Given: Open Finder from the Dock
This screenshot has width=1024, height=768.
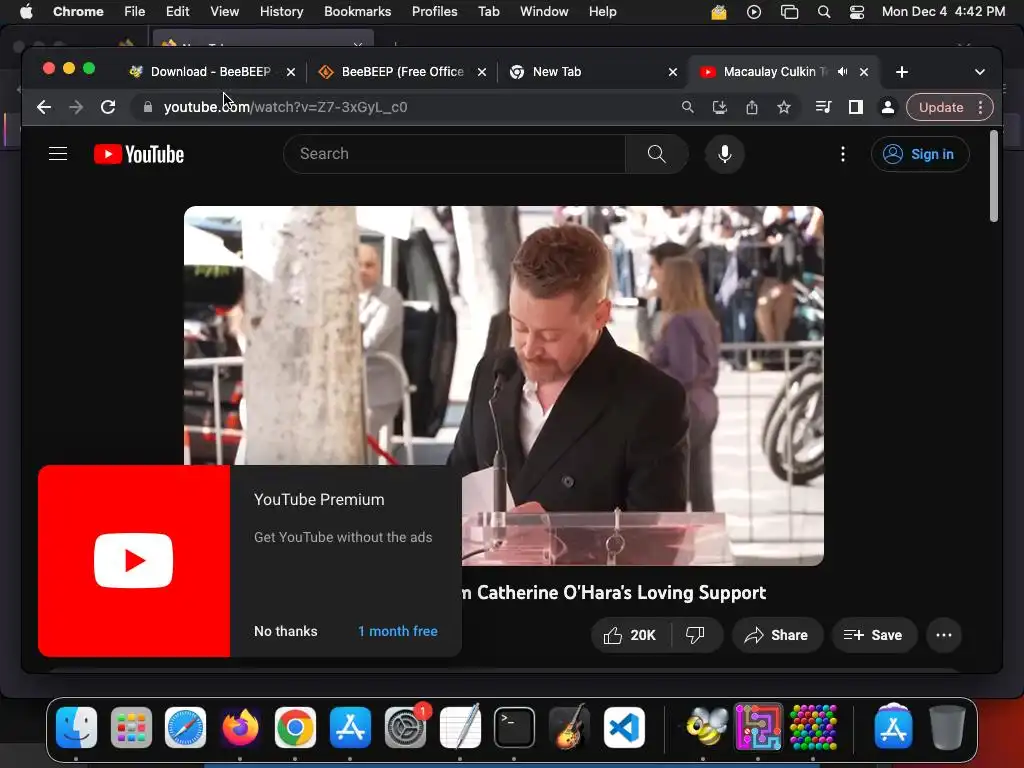Looking at the screenshot, I should coord(76,727).
